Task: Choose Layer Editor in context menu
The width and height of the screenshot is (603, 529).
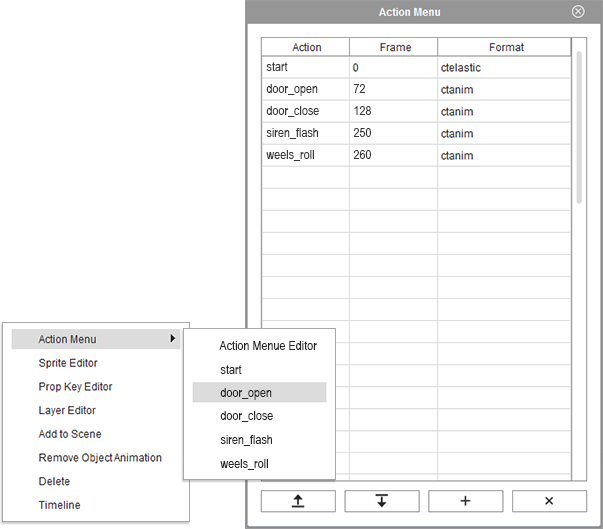Action: point(67,410)
